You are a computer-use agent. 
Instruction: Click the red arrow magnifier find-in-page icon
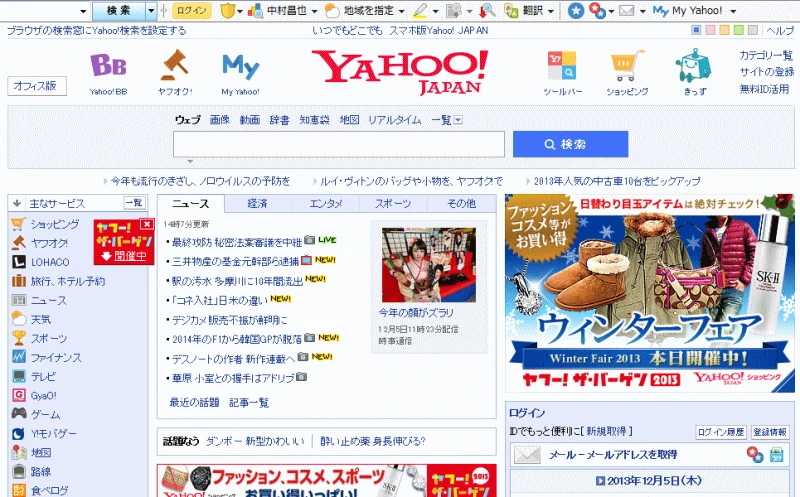[487, 11]
